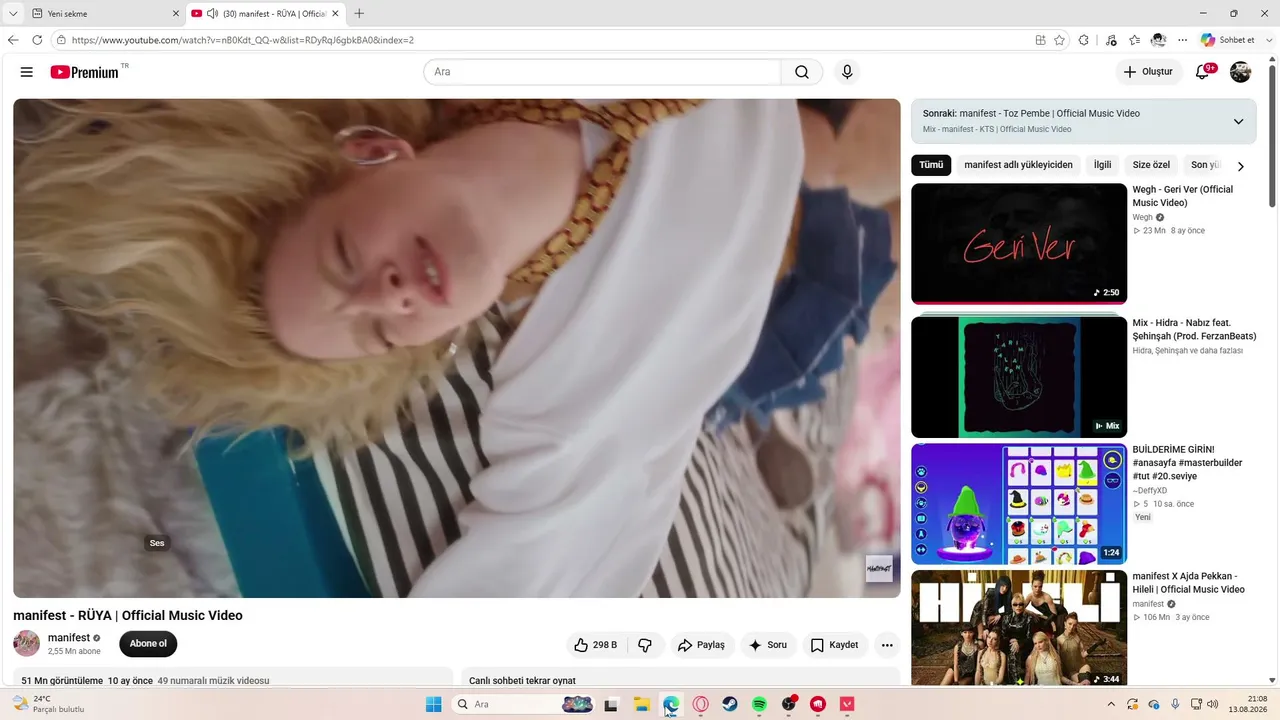Image resolution: width=1280 pixels, height=720 pixels.
Task: Open a new browser tab
Action: 359,13
